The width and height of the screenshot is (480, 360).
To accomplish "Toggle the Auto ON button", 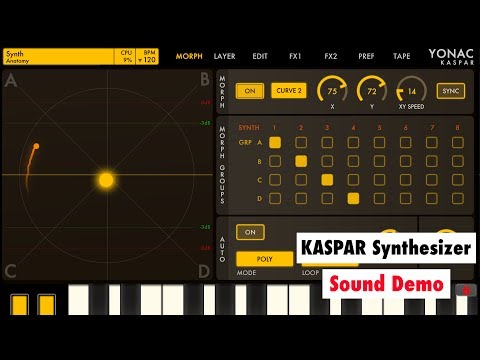I will point(250,232).
